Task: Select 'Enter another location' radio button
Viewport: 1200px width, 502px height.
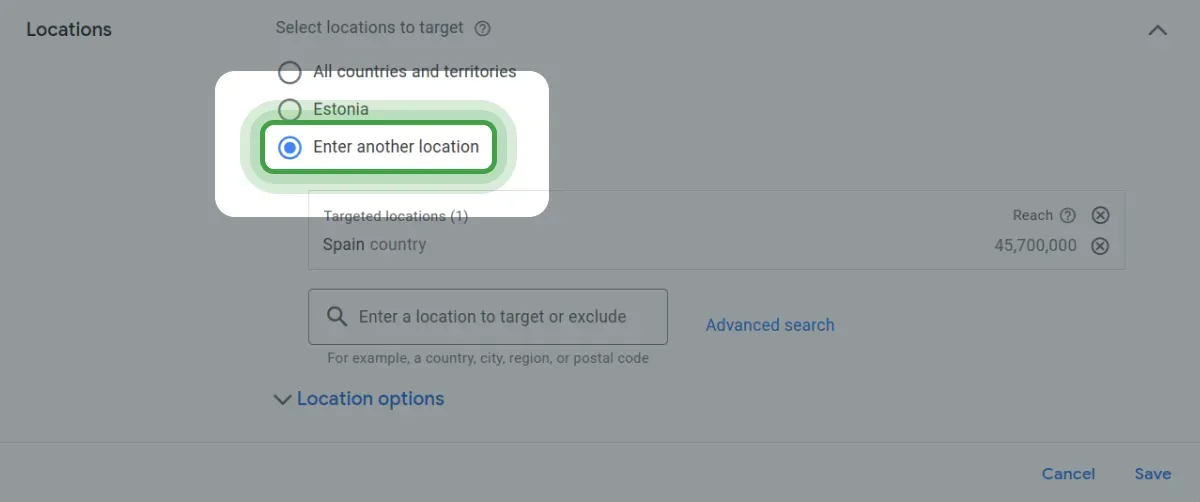Action: [290, 148]
